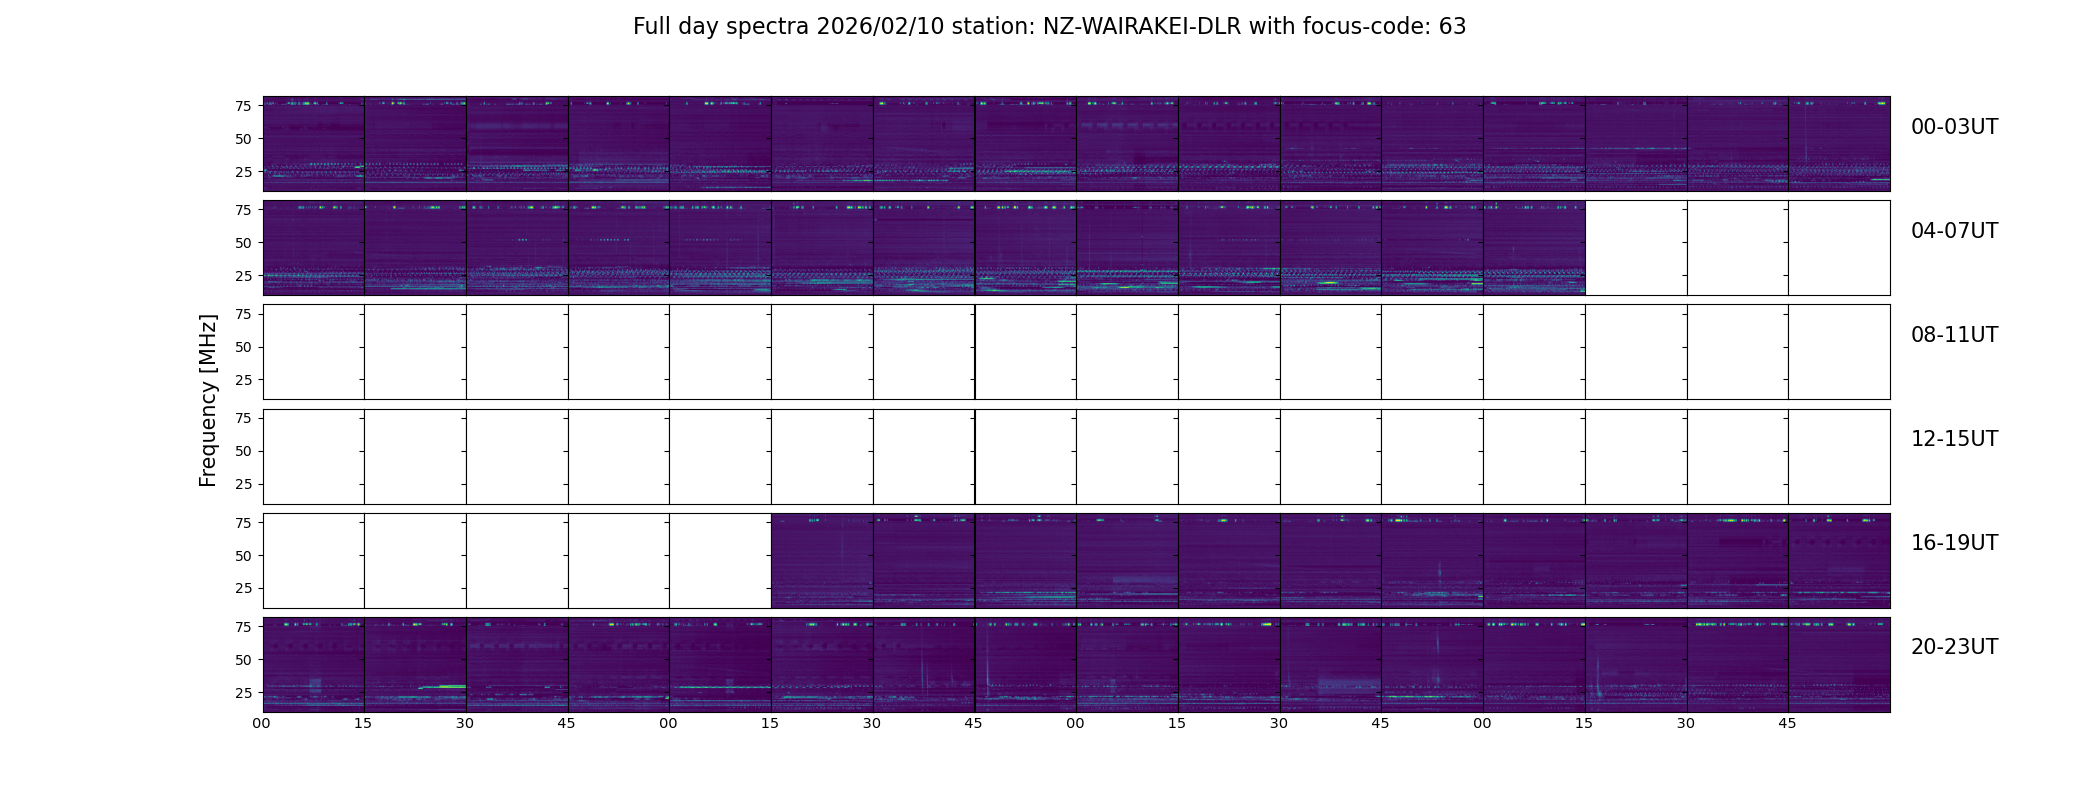Click the 75 tick label of the 20-23UT row
Screen dimensions: 2100x800
pos(243,627)
